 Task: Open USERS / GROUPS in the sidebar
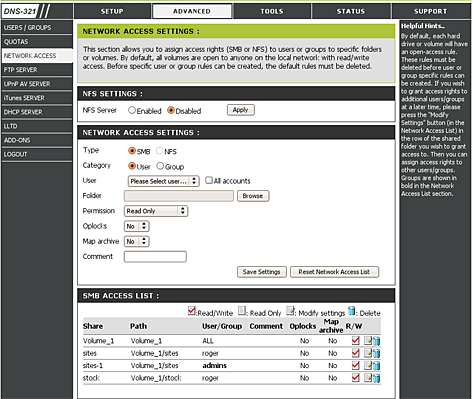click(x=37, y=27)
